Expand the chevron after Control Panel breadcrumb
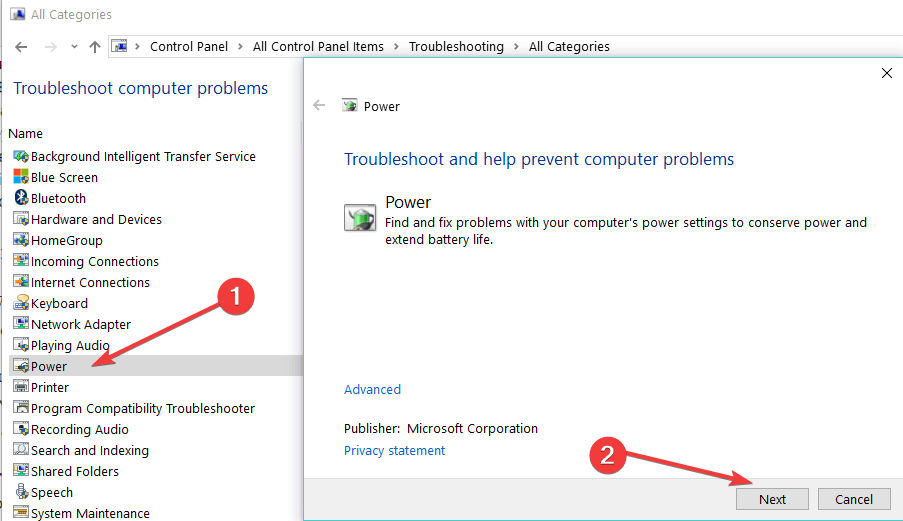903x521 pixels. pos(240,47)
